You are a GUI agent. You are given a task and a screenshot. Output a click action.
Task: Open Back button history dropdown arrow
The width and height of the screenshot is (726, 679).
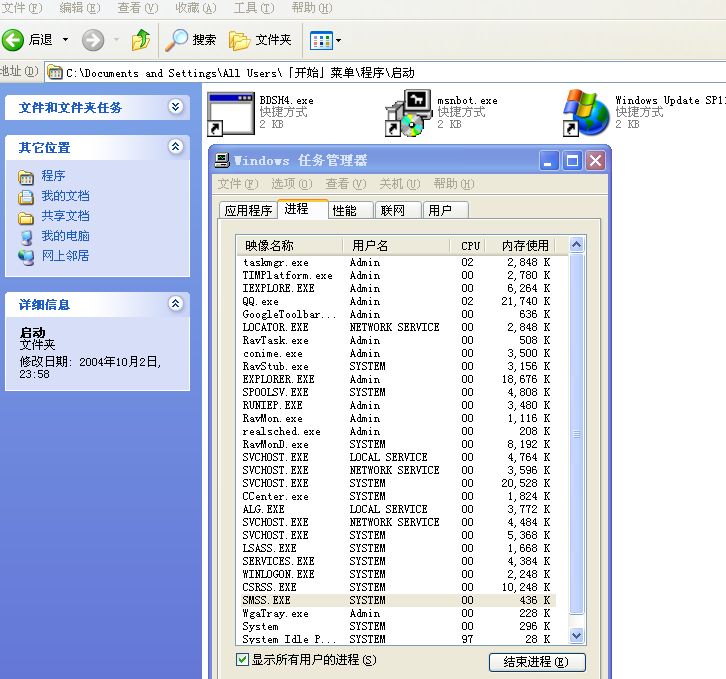point(65,40)
